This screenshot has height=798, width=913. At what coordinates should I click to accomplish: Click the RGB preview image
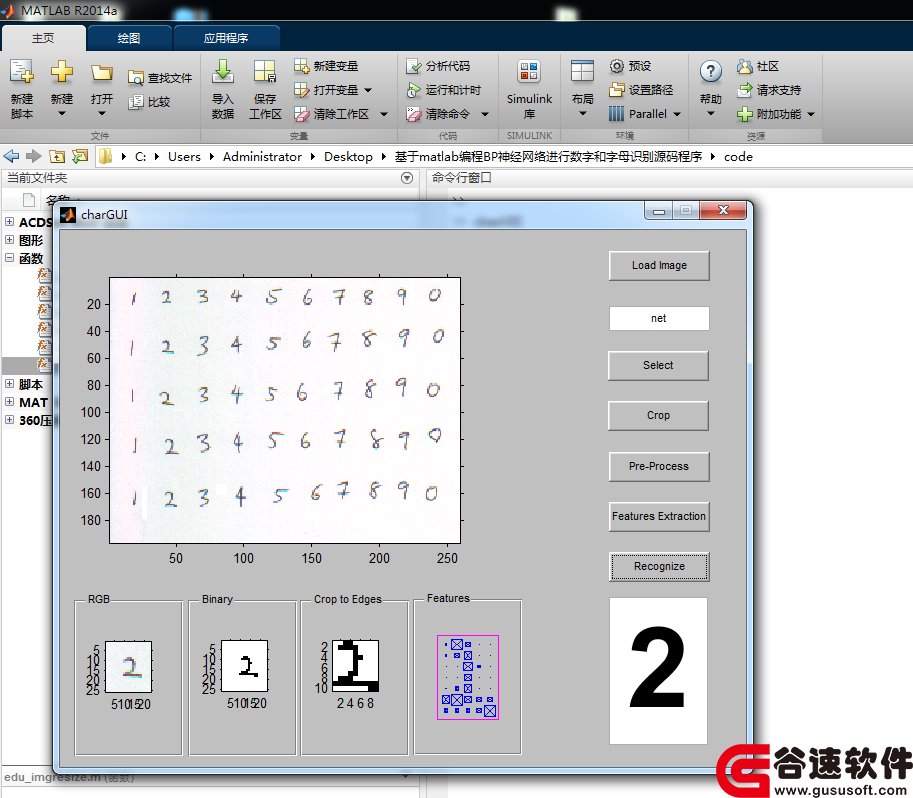click(128, 666)
